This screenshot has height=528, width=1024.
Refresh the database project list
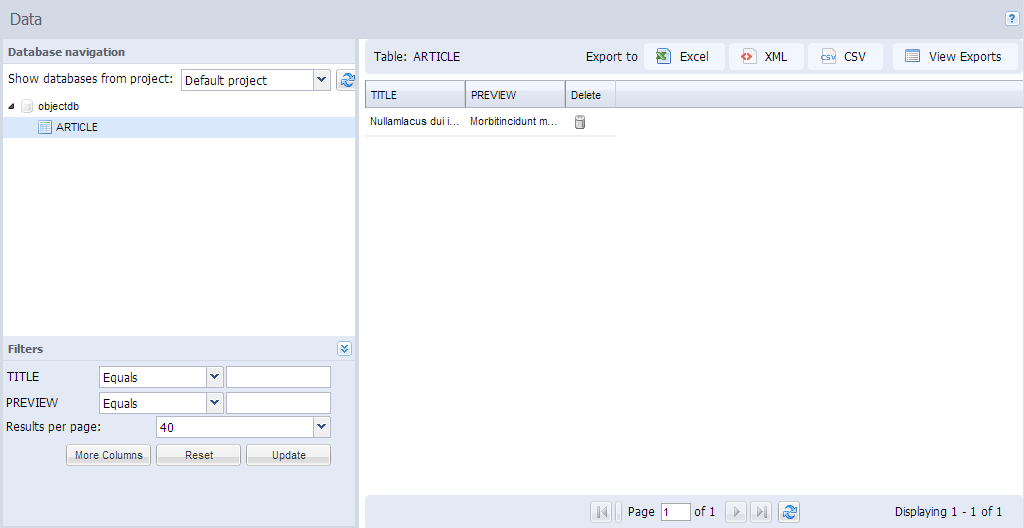[346, 81]
